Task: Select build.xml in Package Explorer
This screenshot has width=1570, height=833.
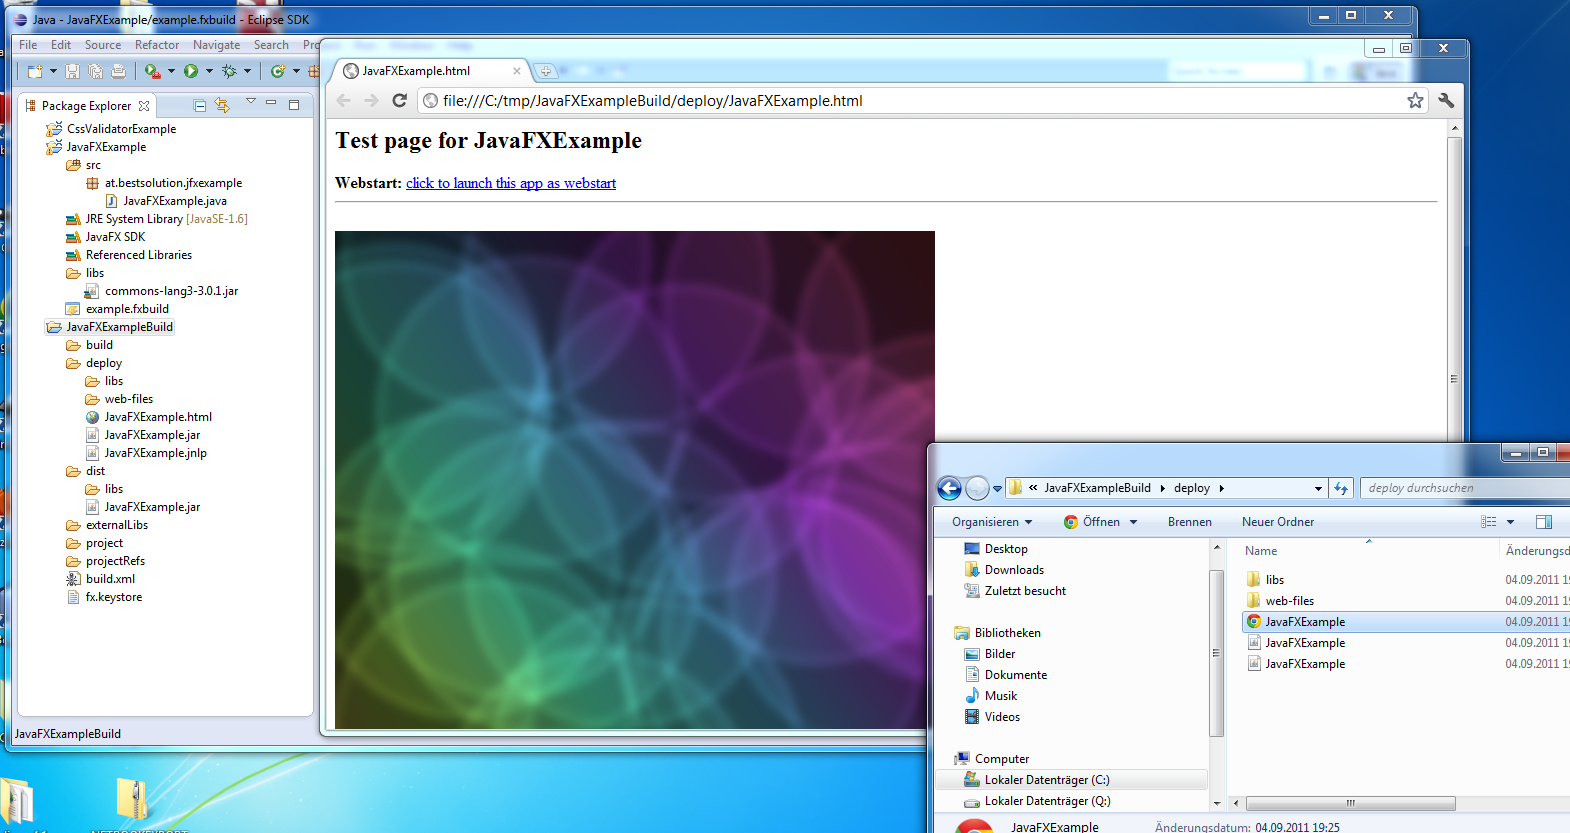Action: (110, 579)
